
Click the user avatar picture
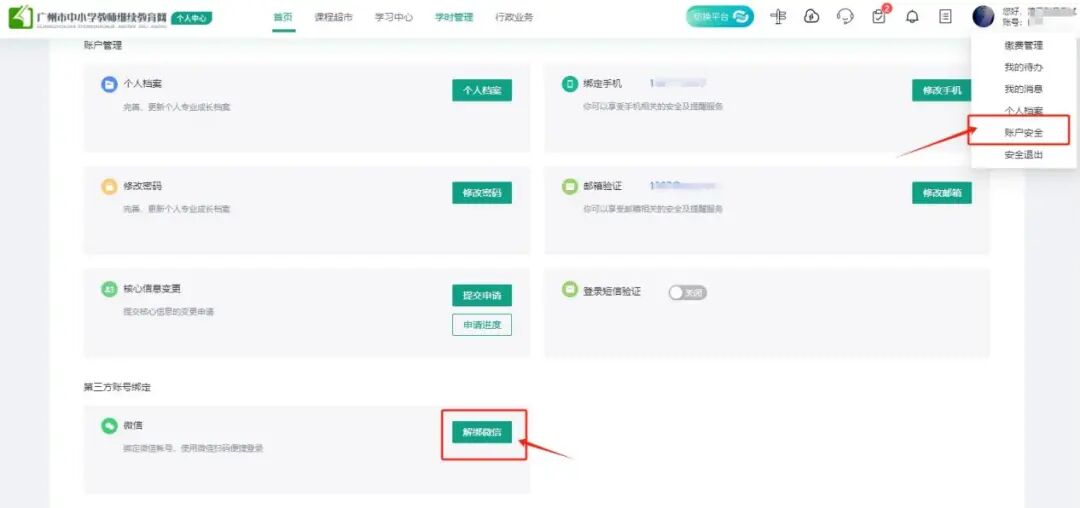(x=984, y=17)
